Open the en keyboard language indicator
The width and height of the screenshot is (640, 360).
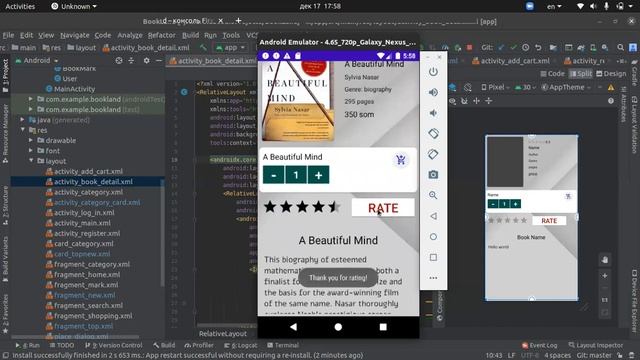point(554,6)
